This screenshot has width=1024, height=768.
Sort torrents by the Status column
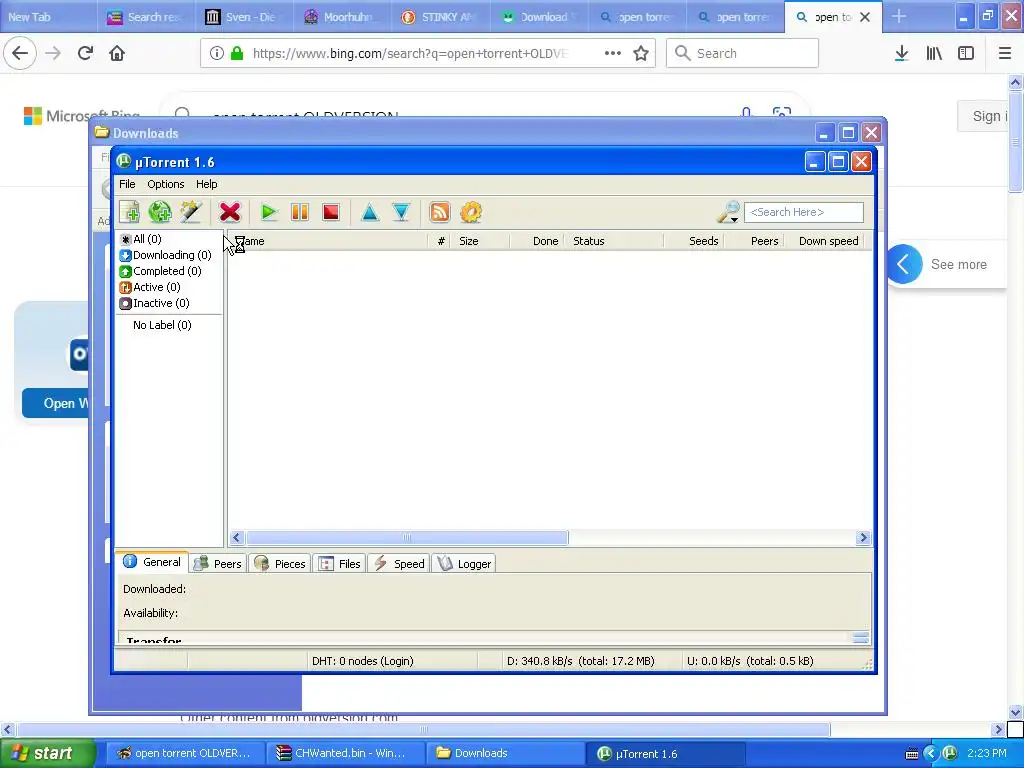click(x=615, y=241)
